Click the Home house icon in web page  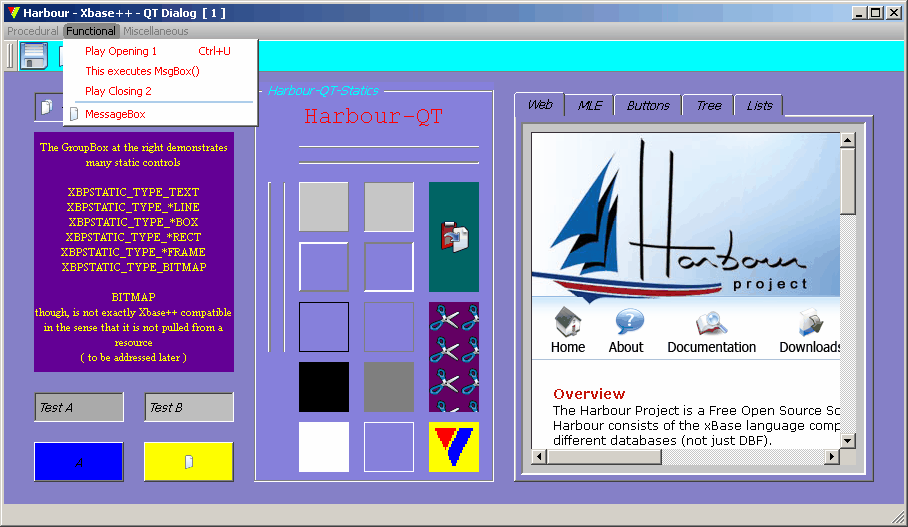pyautogui.click(x=568, y=322)
